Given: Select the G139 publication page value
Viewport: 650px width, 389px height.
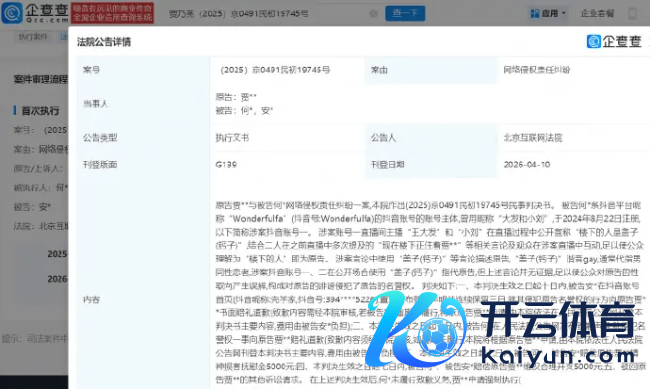Looking at the screenshot, I should (226, 165).
